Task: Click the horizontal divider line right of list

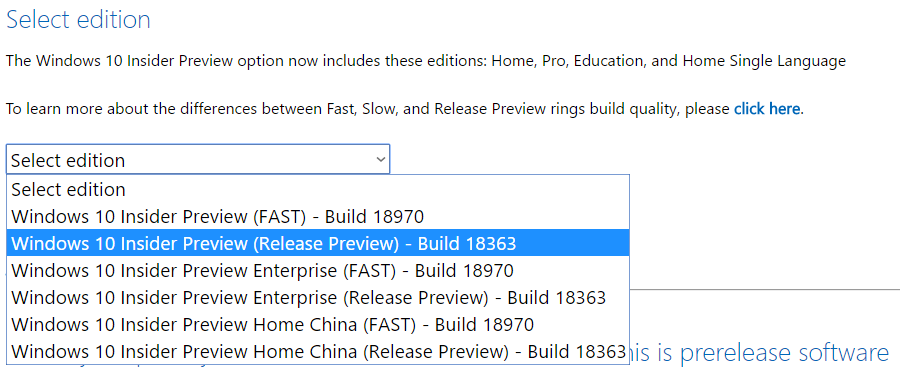Action: click(765, 289)
